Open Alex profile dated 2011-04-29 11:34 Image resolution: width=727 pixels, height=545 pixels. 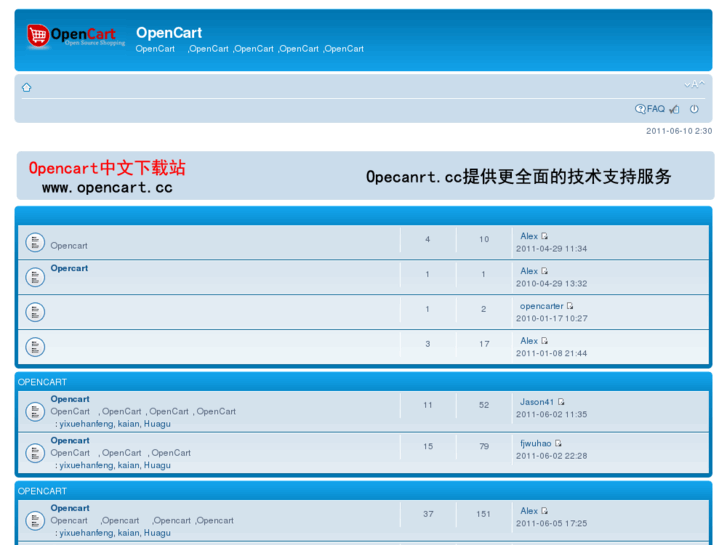point(529,236)
